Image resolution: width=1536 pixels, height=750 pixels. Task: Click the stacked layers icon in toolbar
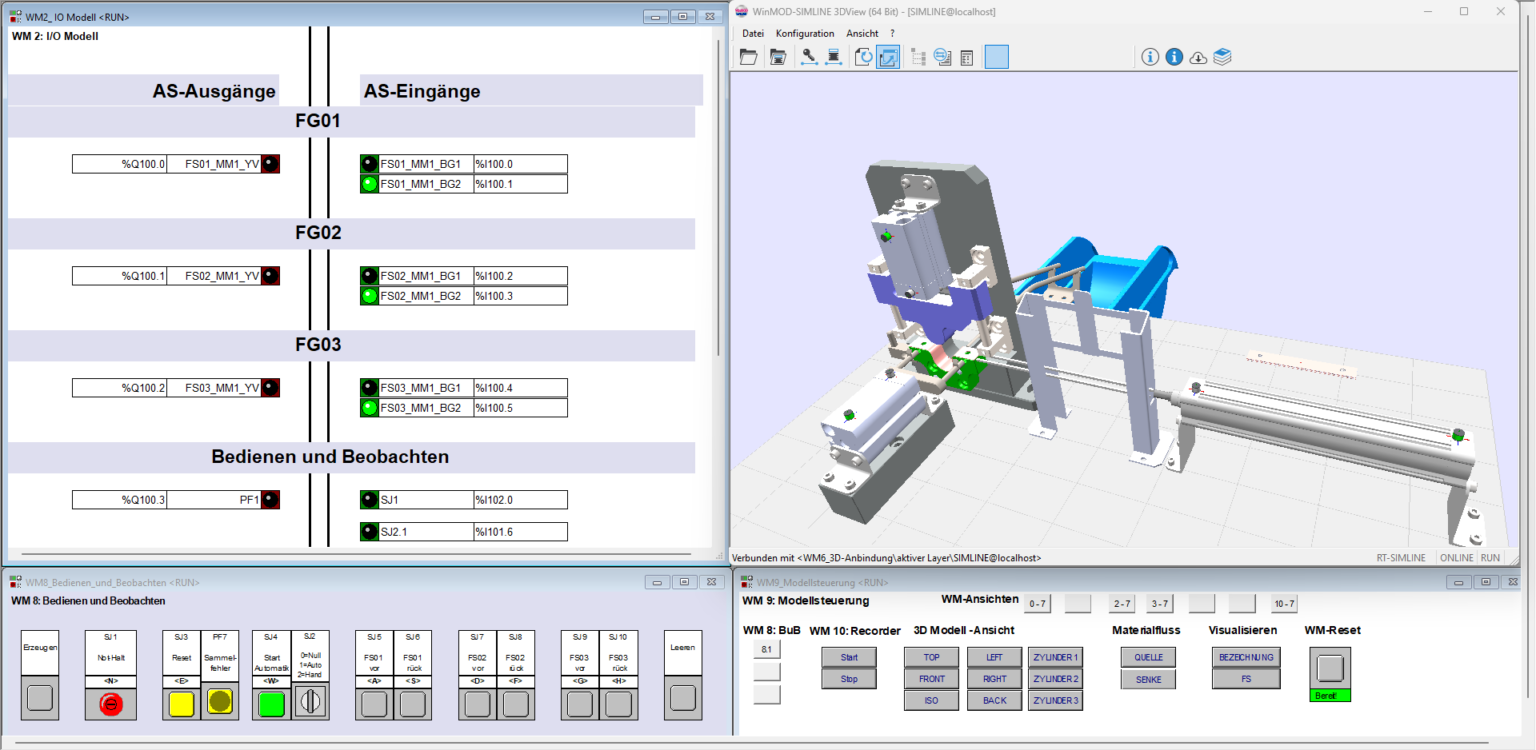pyautogui.click(x=1222, y=57)
